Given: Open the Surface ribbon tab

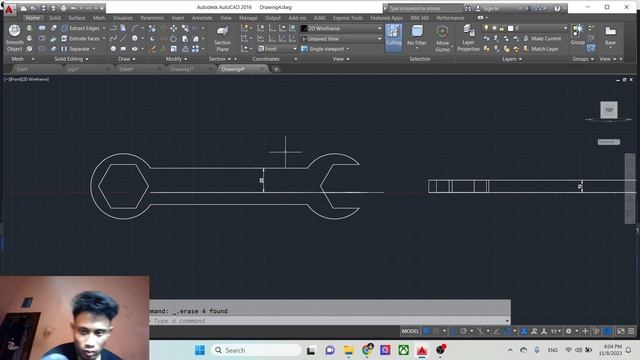Looking at the screenshot, I should pos(77,18).
